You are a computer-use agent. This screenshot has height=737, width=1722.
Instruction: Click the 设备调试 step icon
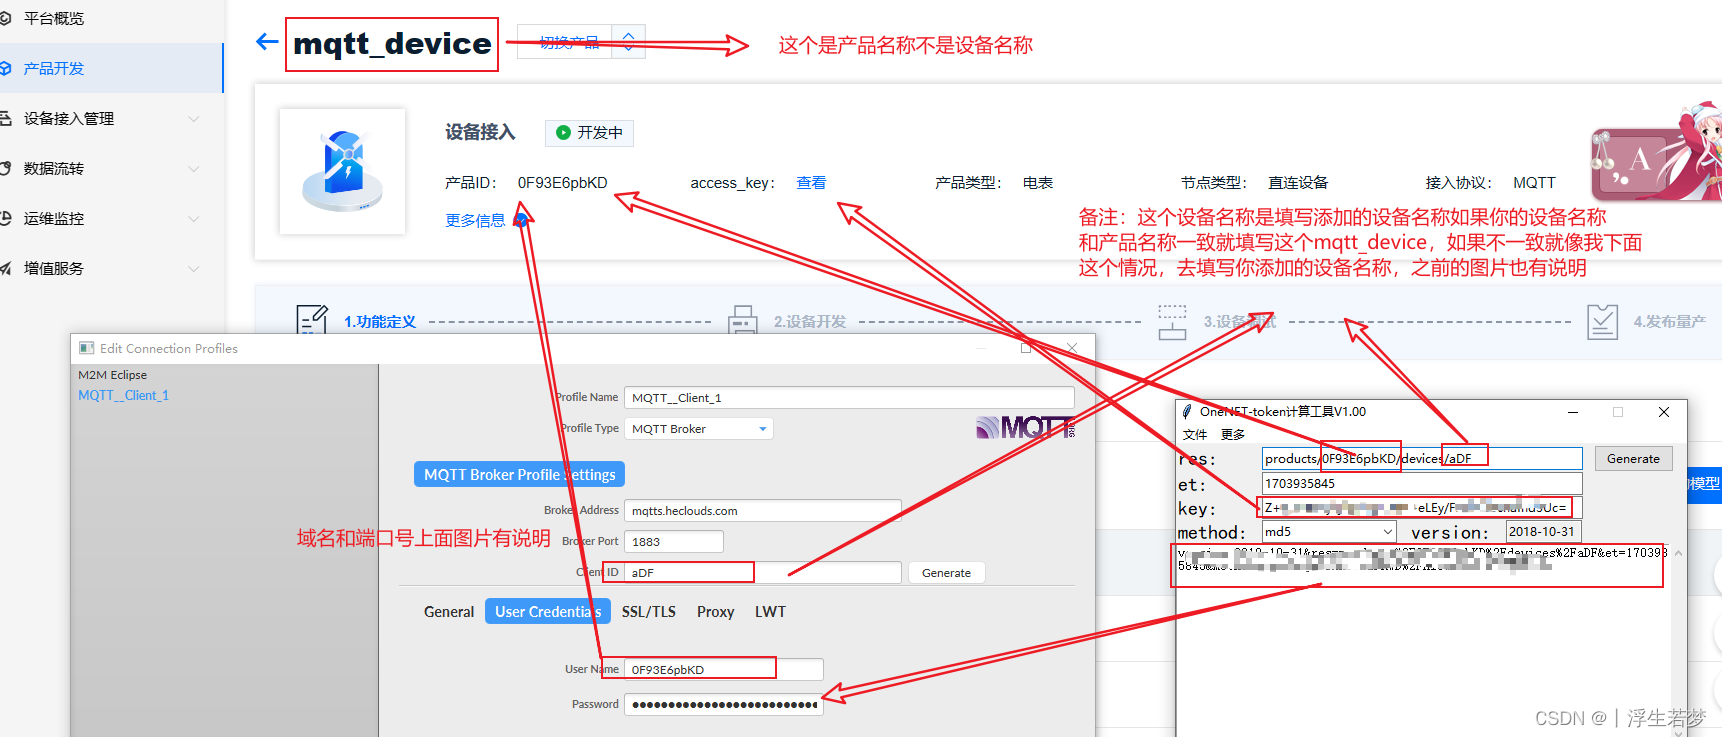point(1172,321)
